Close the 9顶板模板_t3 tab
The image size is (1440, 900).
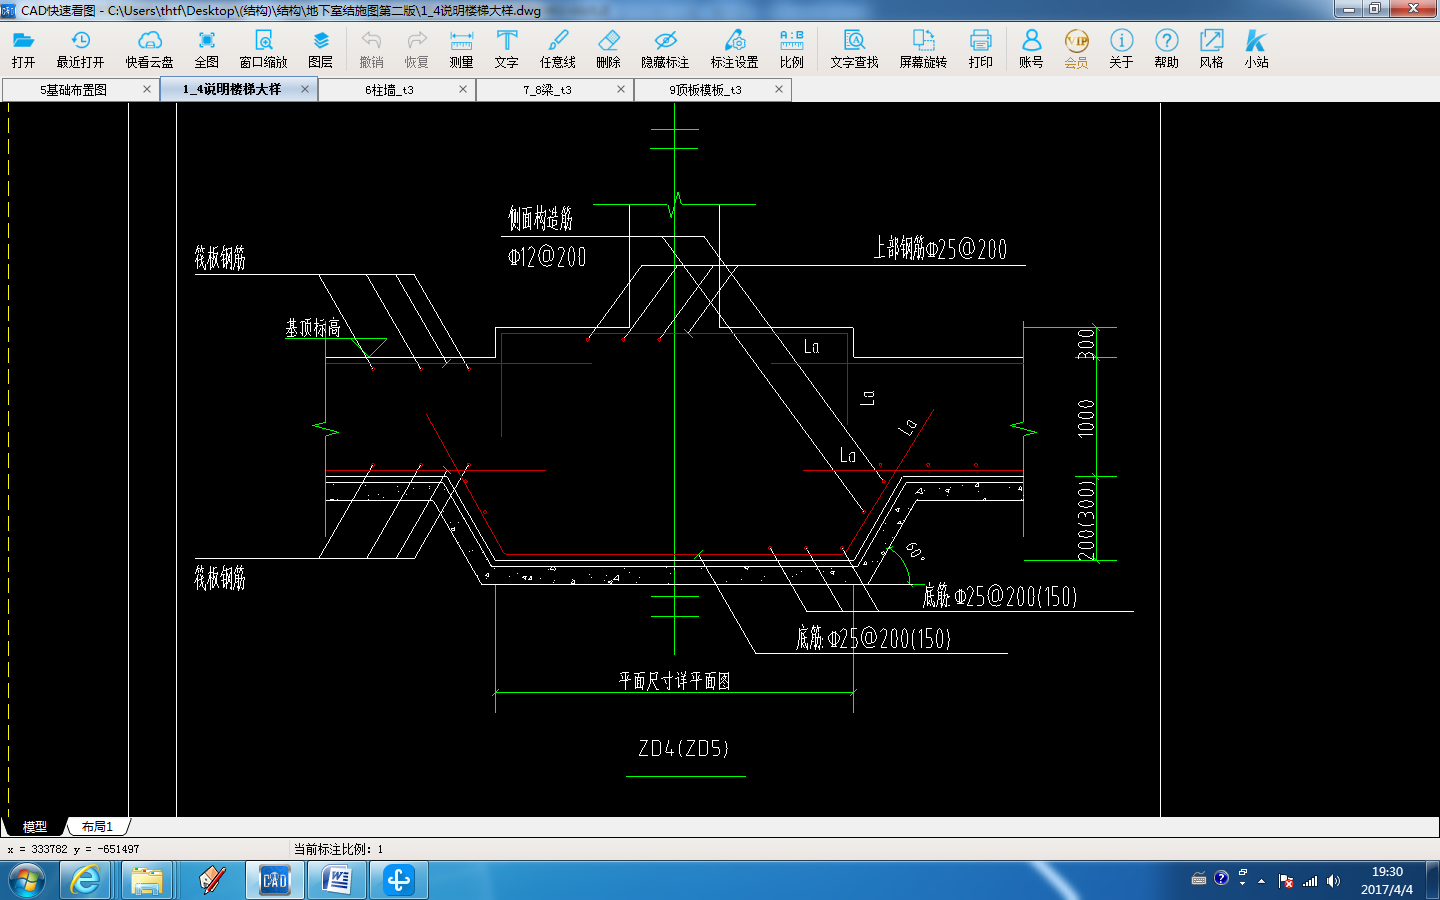pyautogui.click(x=779, y=89)
